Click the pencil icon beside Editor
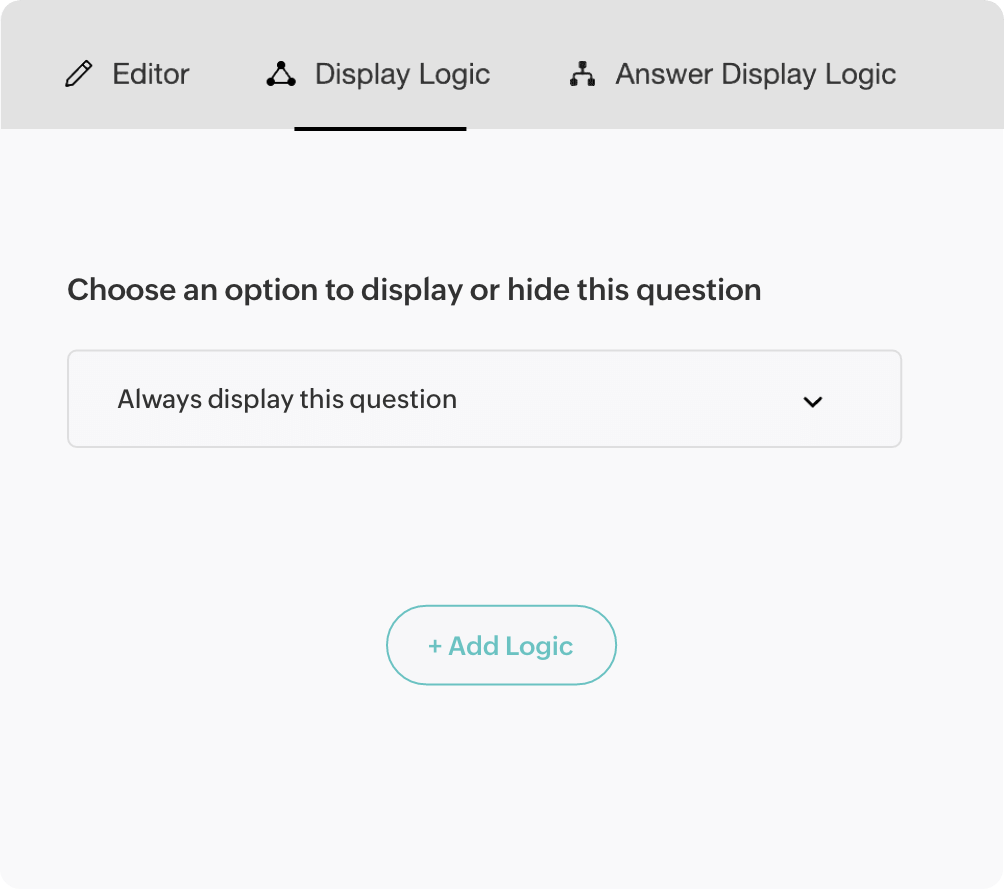The width and height of the screenshot is (1004, 889). click(78, 74)
